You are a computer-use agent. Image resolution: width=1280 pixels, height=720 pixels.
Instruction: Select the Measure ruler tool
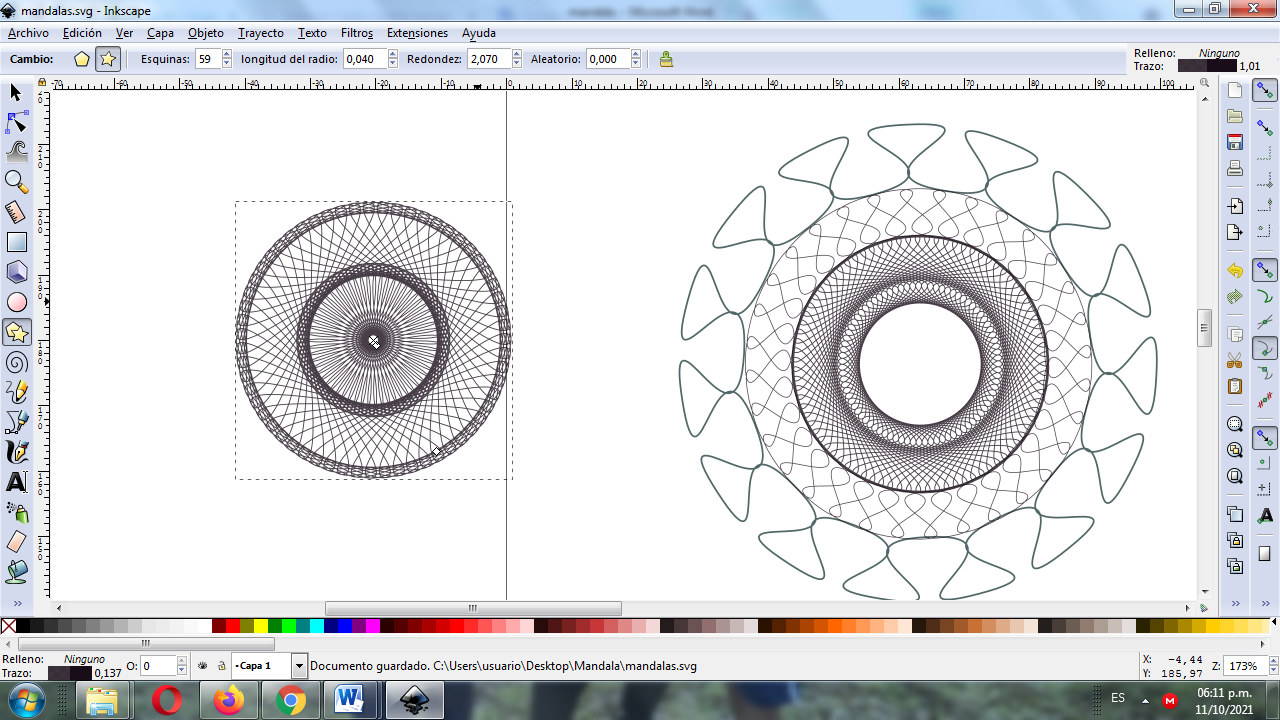pyautogui.click(x=16, y=212)
